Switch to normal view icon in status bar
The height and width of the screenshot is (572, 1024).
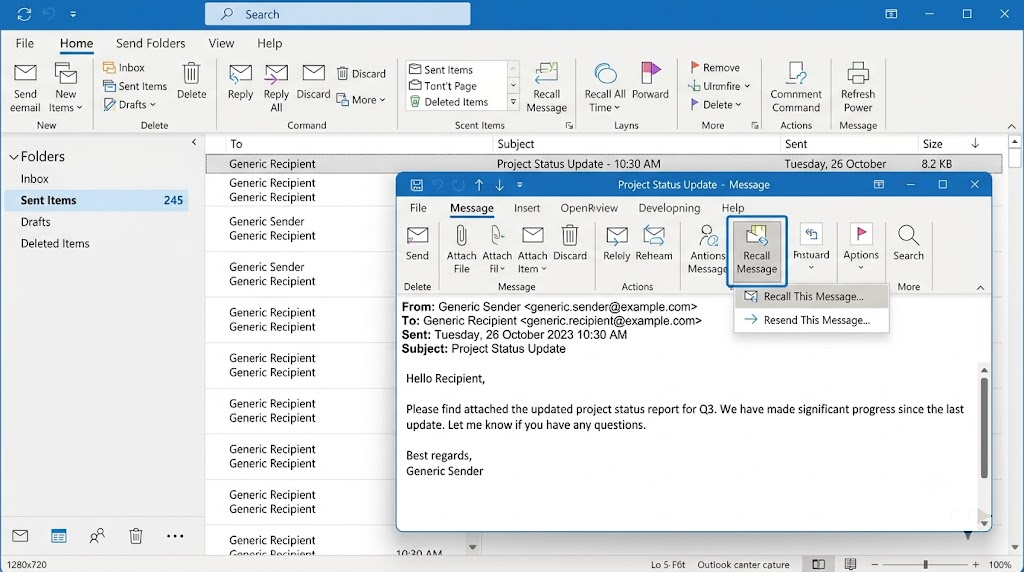coord(818,564)
